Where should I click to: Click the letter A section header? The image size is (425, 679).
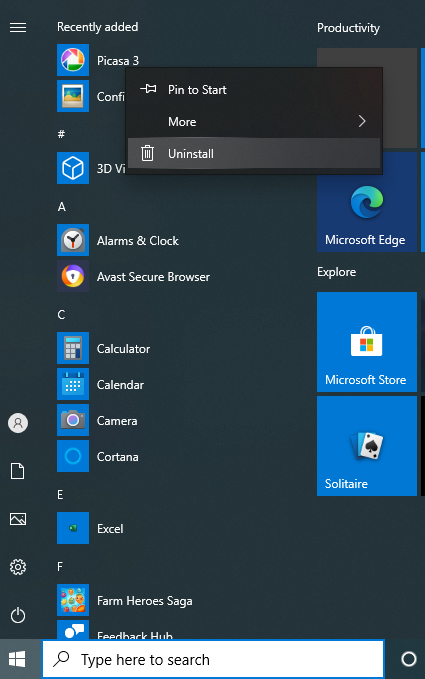tap(62, 207)
